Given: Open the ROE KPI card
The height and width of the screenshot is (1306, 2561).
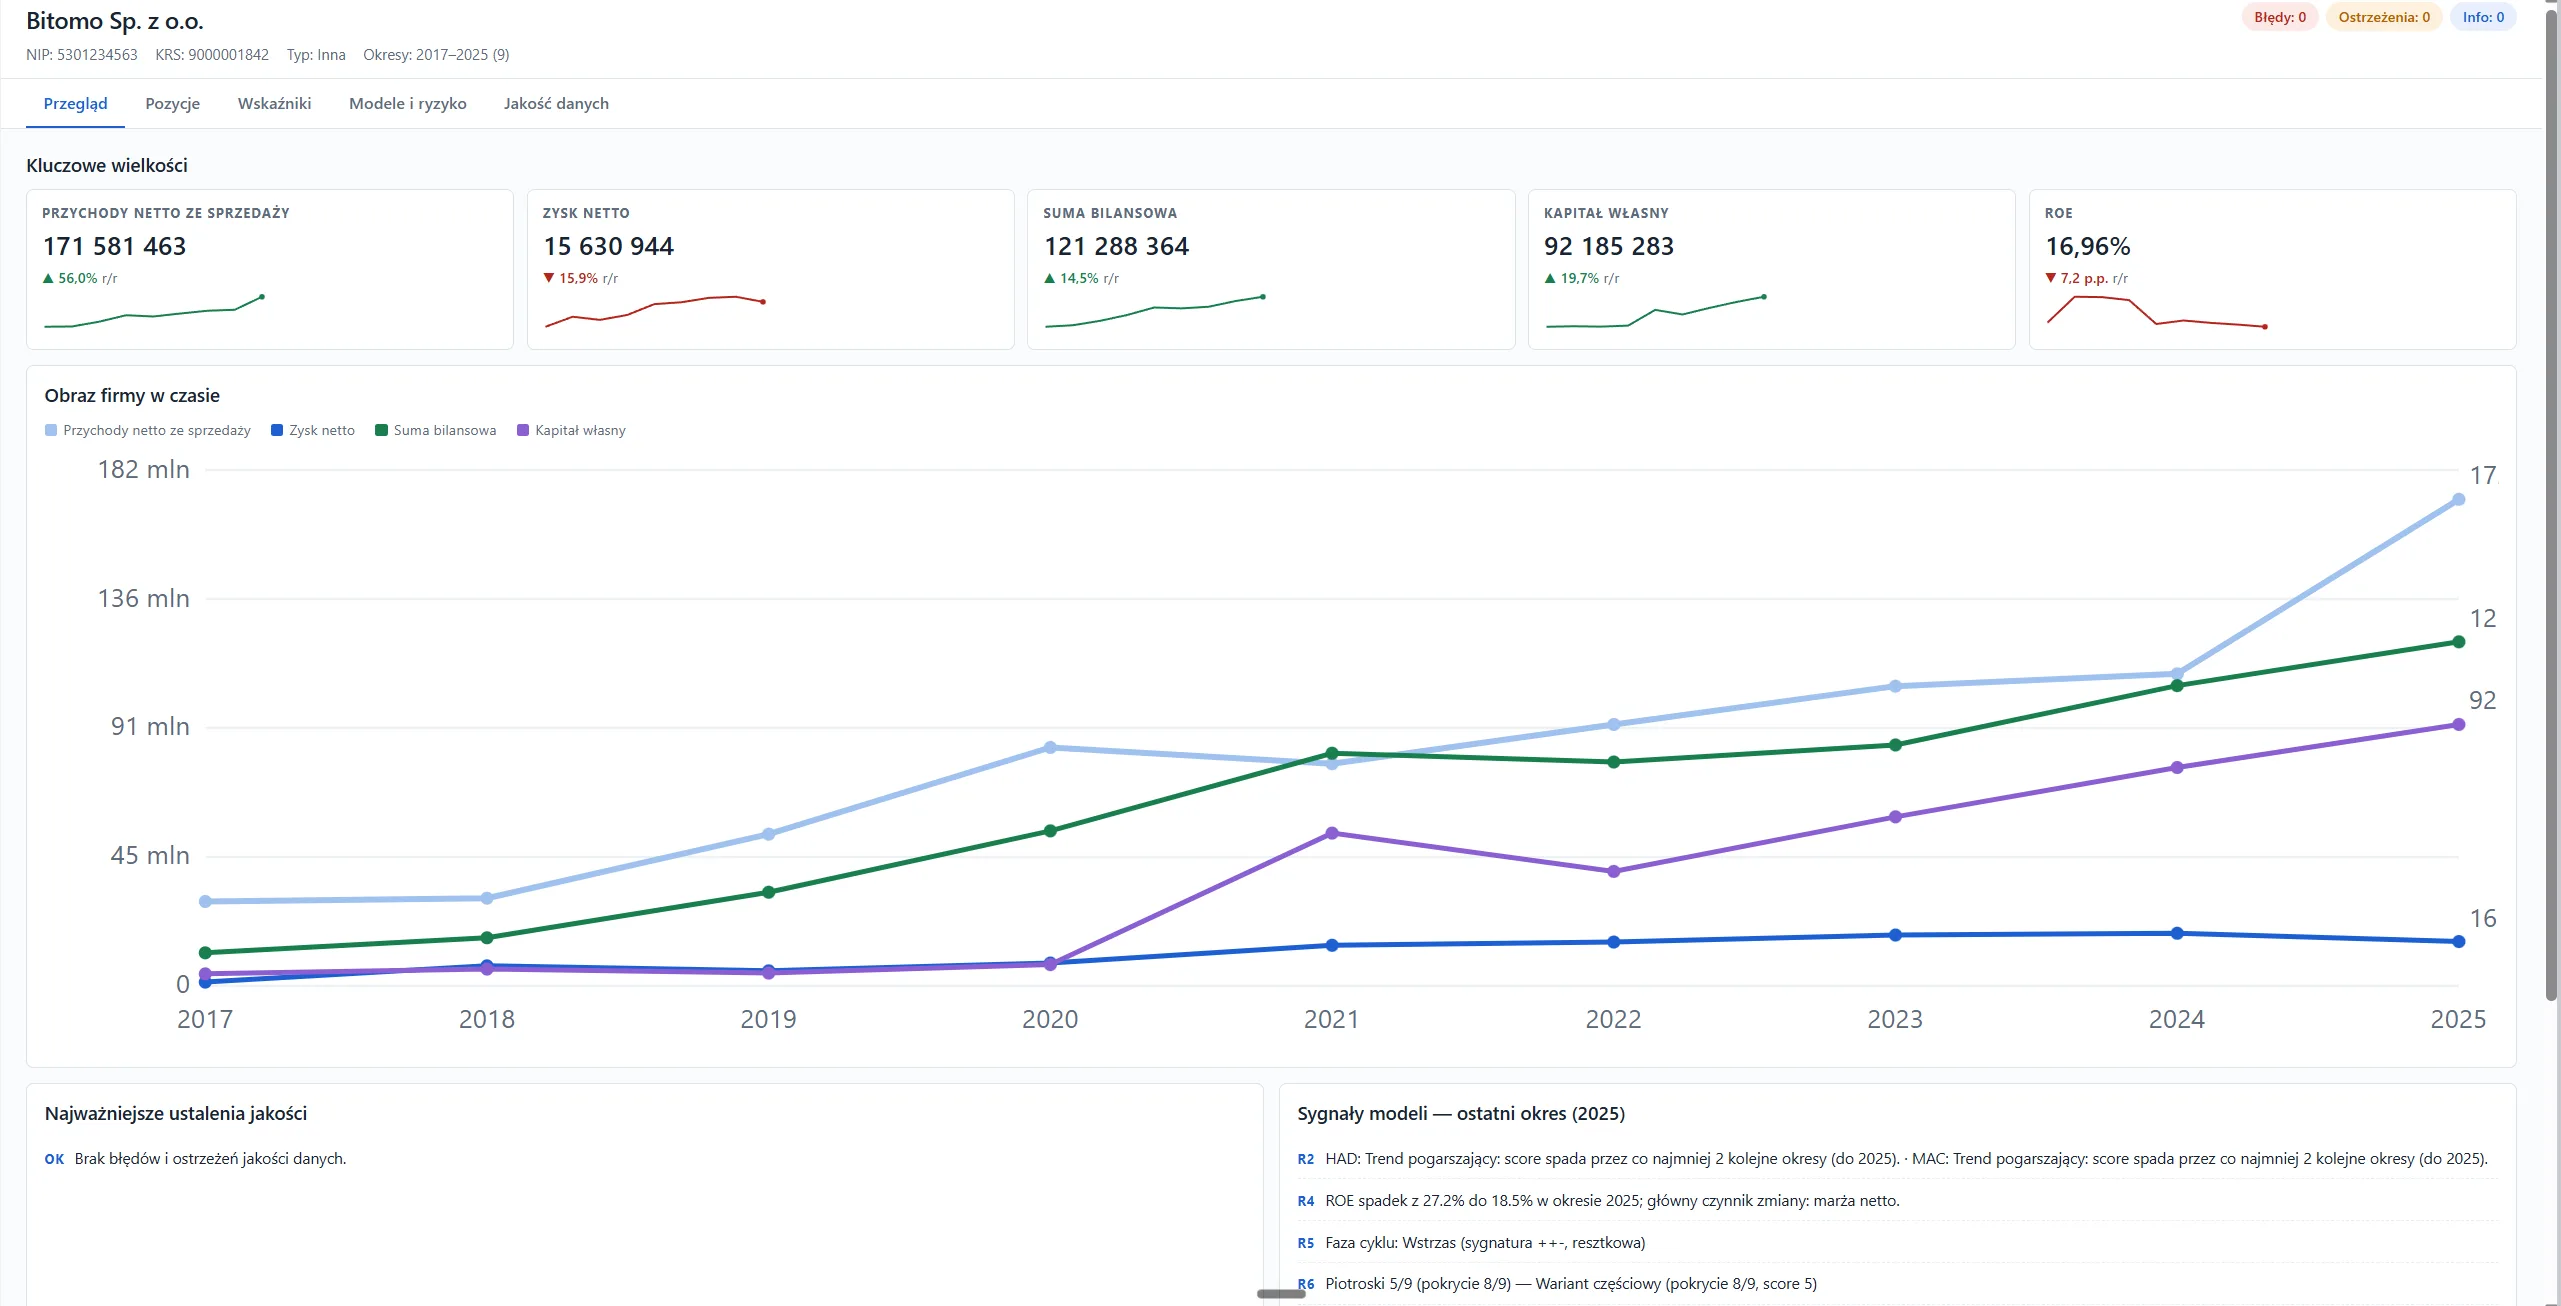Looking at the screenshot, I should coord(2272,269).
